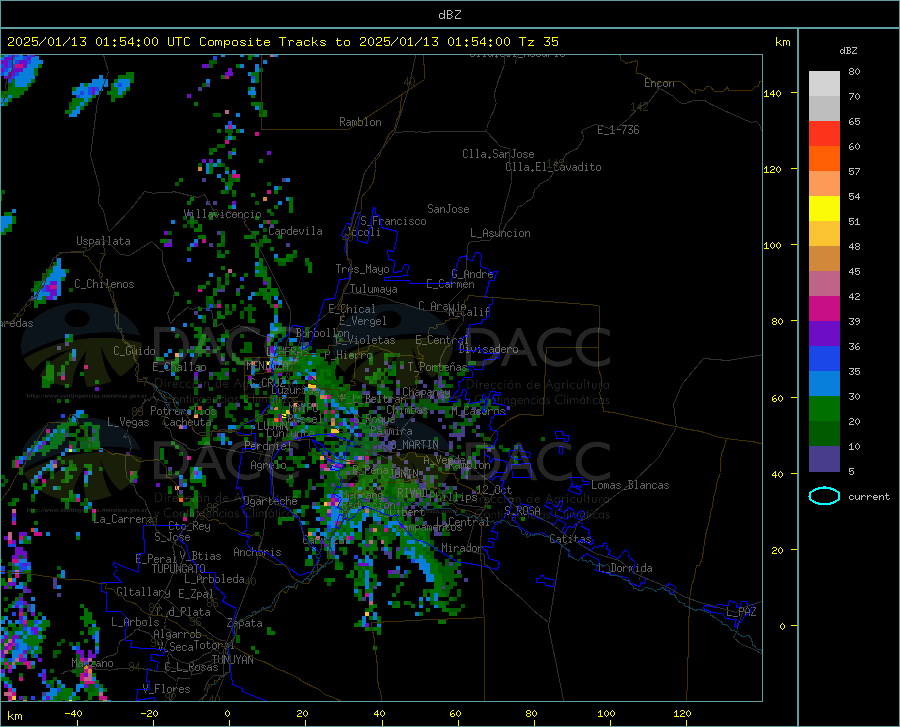Click the Uspallata map label
The width and height of the screenshot is (900, 727).
[103, 241]
